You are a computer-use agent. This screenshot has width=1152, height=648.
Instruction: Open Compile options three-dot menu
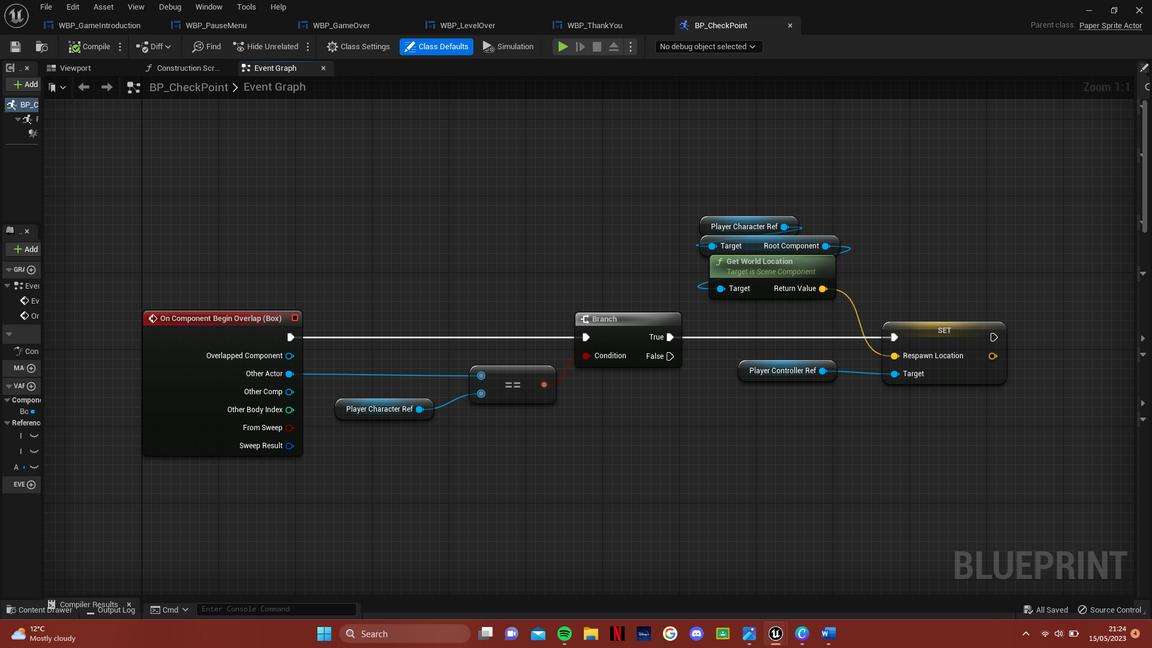[120, 46]
